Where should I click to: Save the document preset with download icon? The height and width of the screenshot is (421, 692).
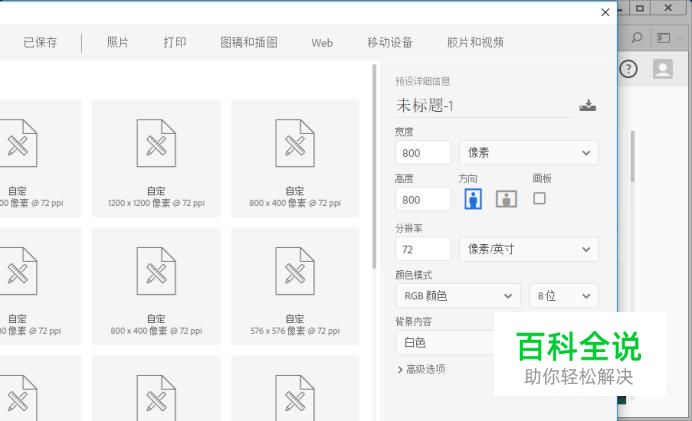coord(587,105)
